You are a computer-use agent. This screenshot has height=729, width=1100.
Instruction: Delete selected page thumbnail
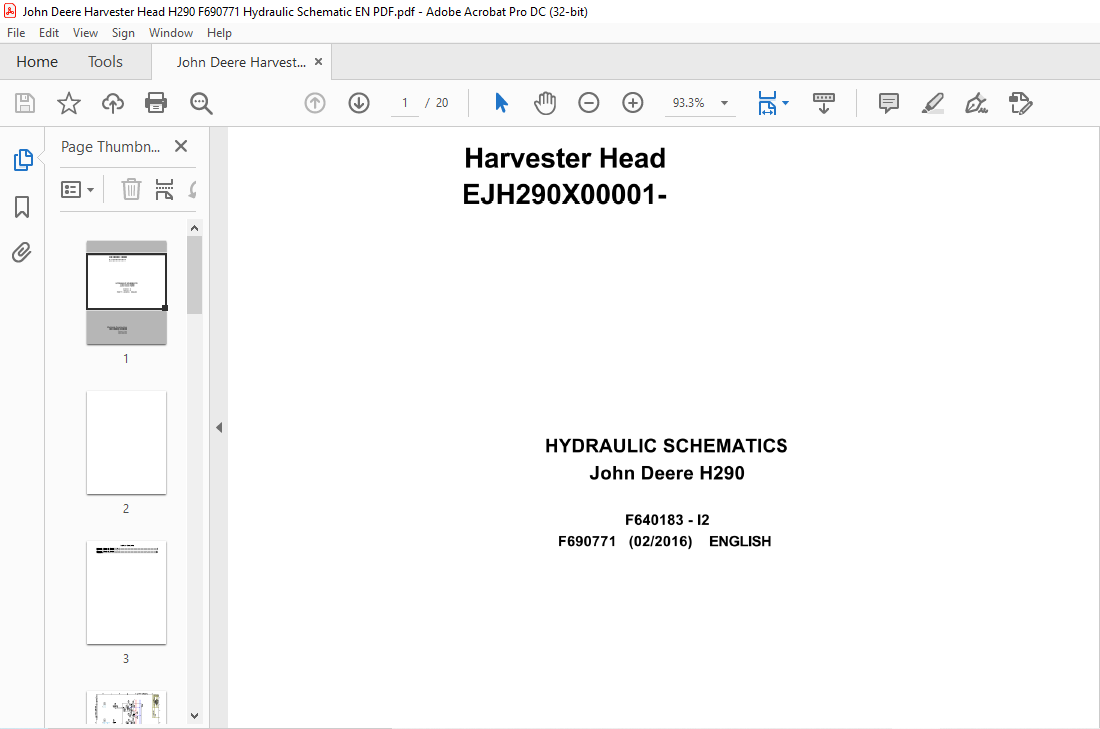pyautogui.click(x=131, y=189)
